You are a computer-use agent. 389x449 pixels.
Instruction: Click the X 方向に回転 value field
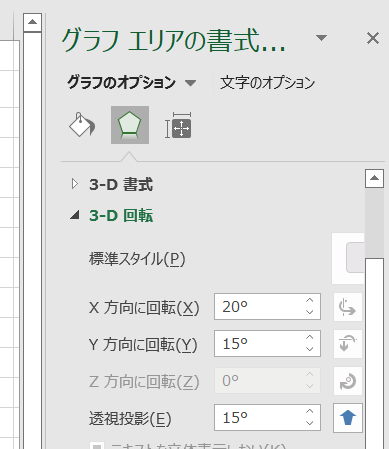tap(267, 307)
